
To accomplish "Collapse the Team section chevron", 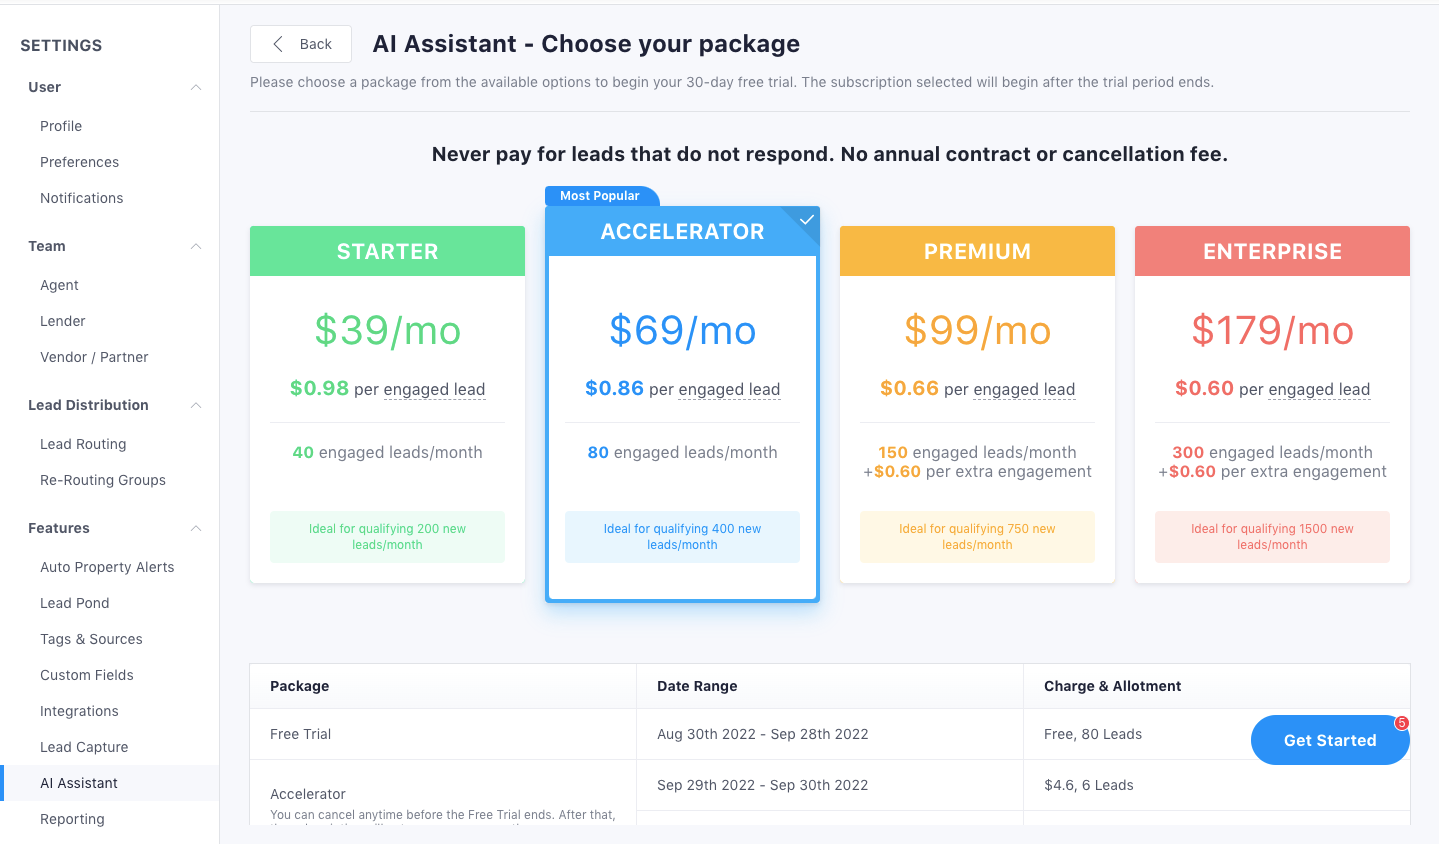I will [x=196, y=246].
